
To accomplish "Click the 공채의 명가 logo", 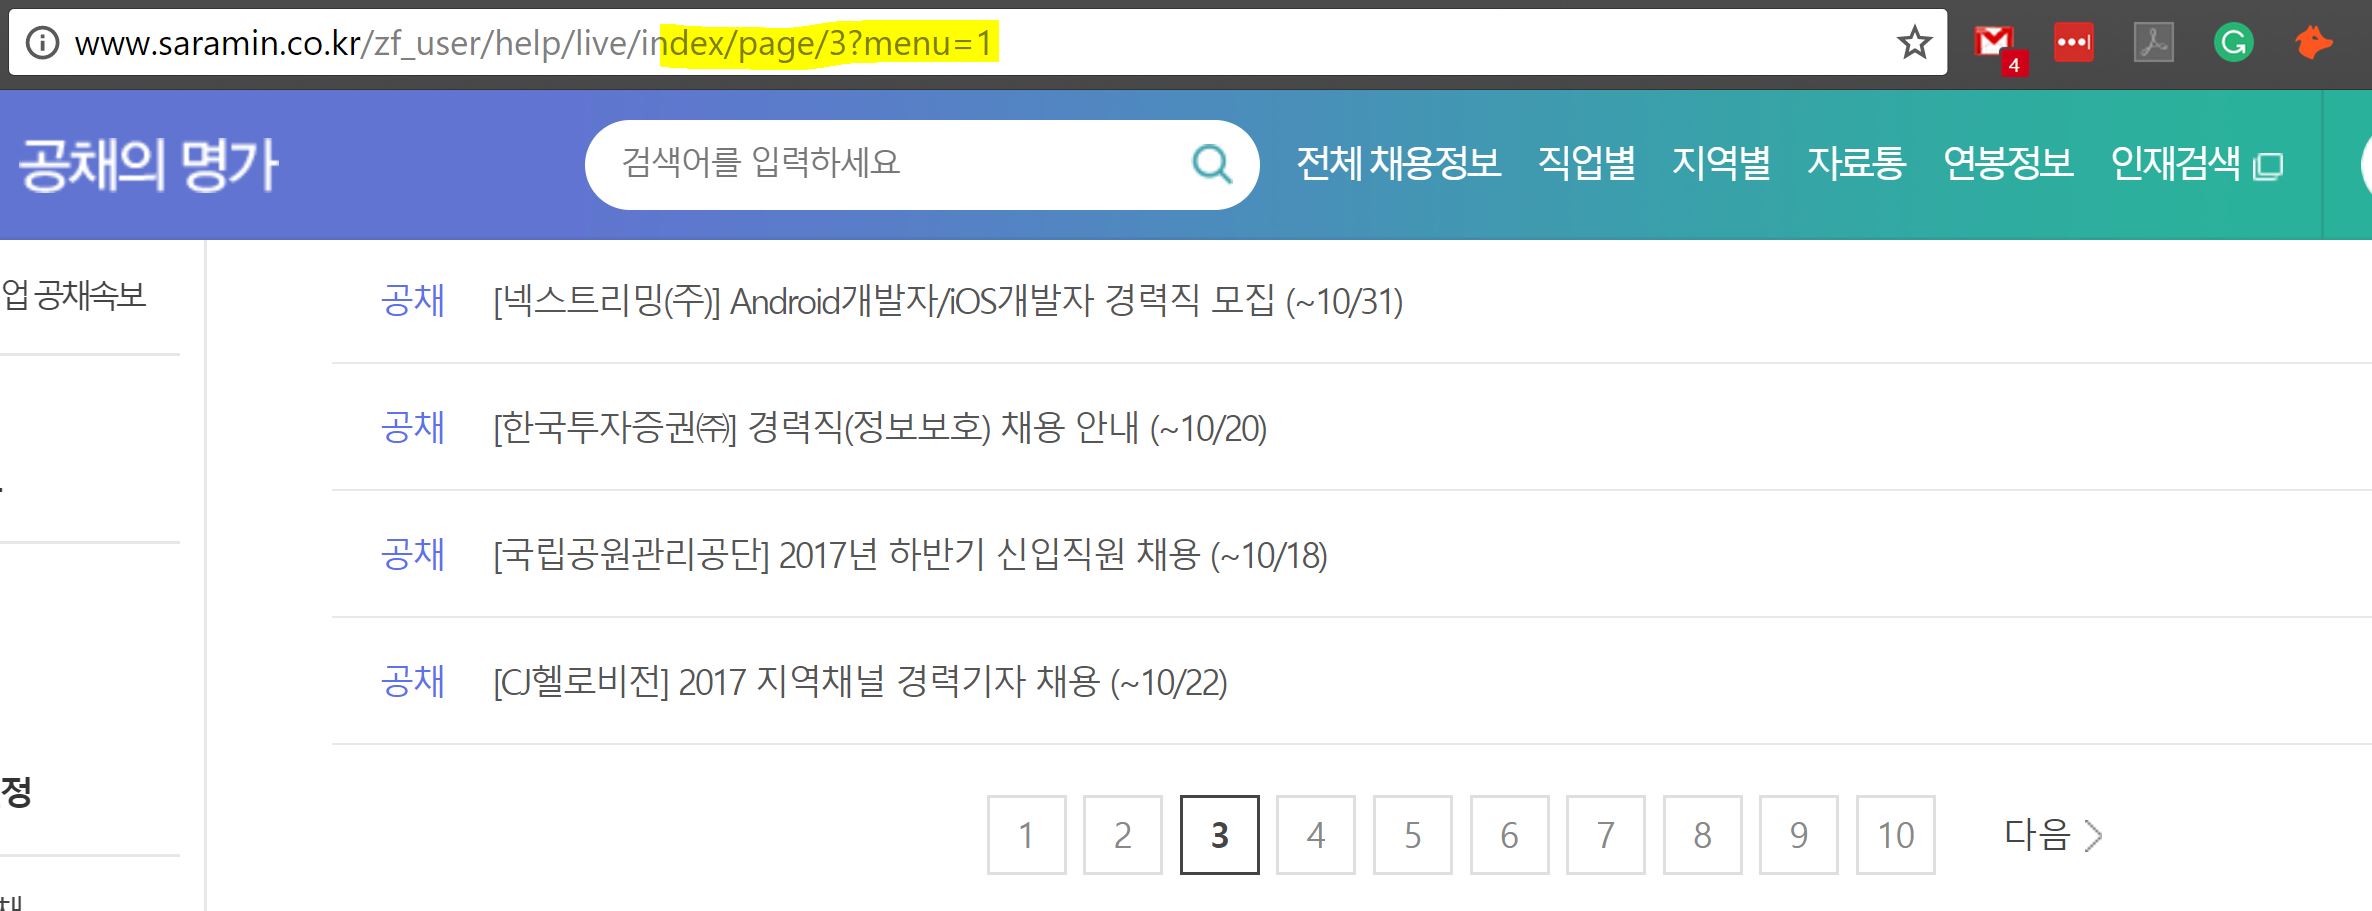I will [x=148, y=165].
